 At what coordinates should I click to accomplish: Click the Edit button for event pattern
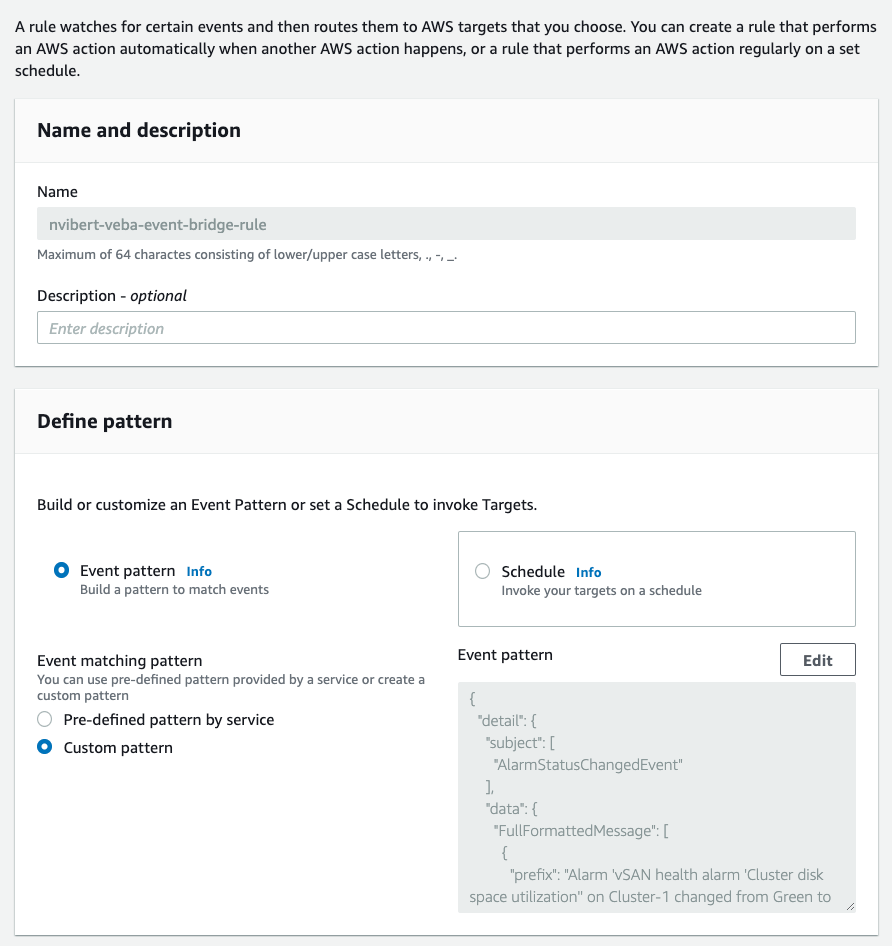817,660
